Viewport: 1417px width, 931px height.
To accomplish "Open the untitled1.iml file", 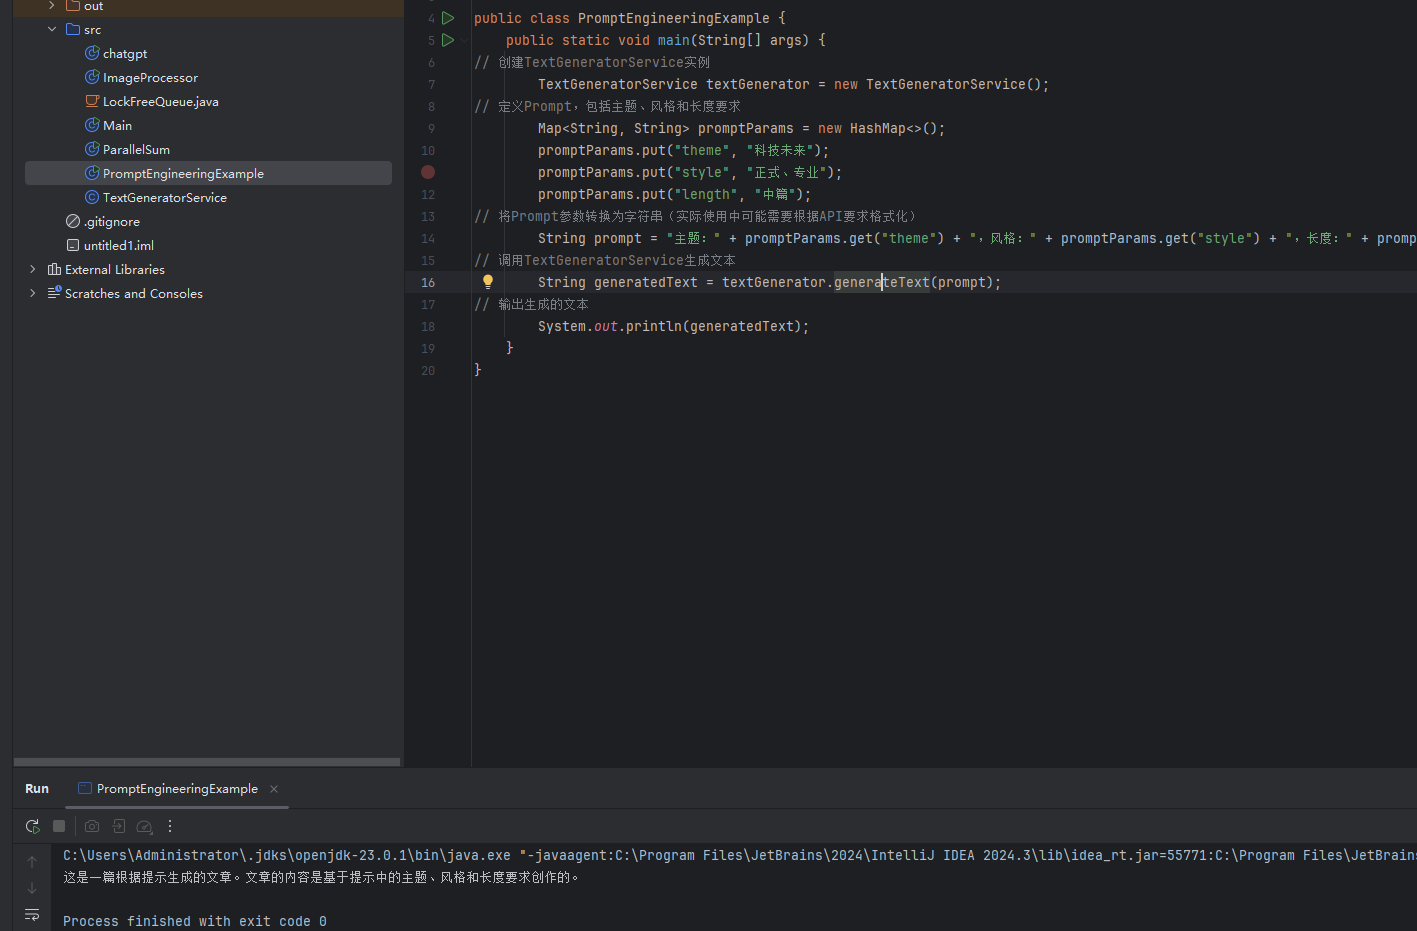I will pyautogui.click(x=119, y=246).
